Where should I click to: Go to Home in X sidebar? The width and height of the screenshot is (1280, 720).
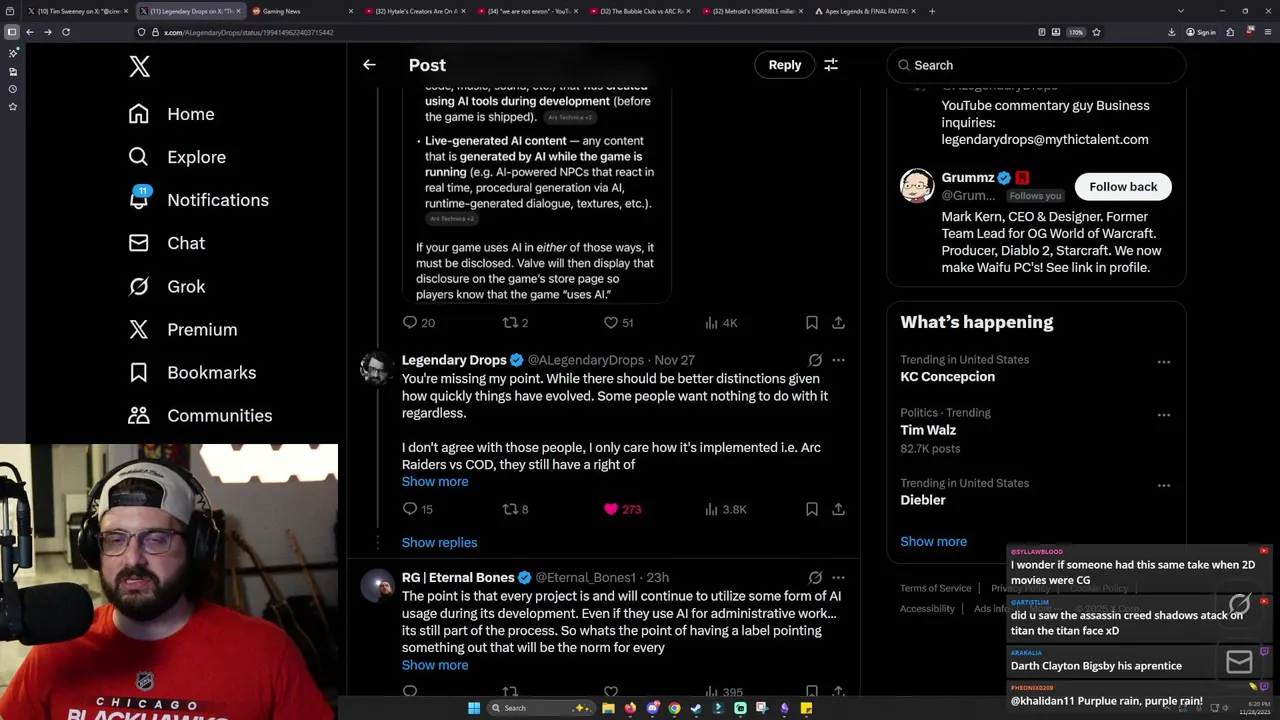coord(171,114)
